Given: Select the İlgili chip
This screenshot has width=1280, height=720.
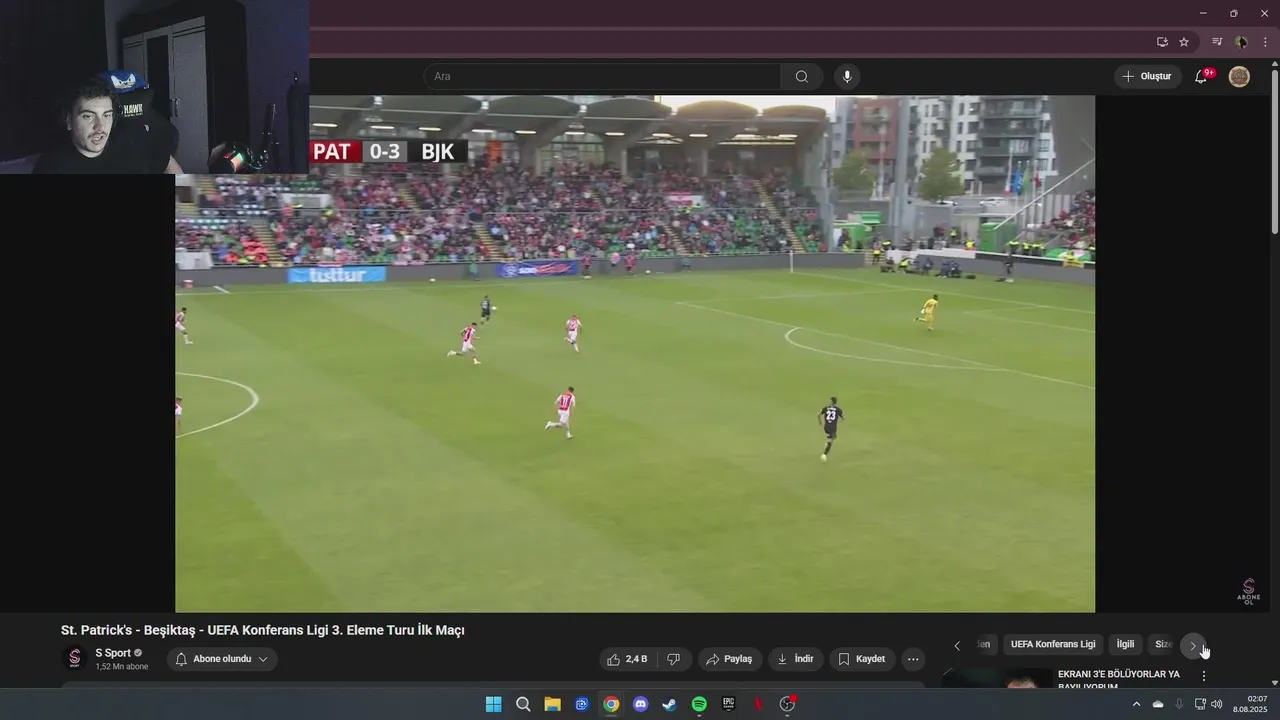Looking at the screenshot, I should 1125,644.
